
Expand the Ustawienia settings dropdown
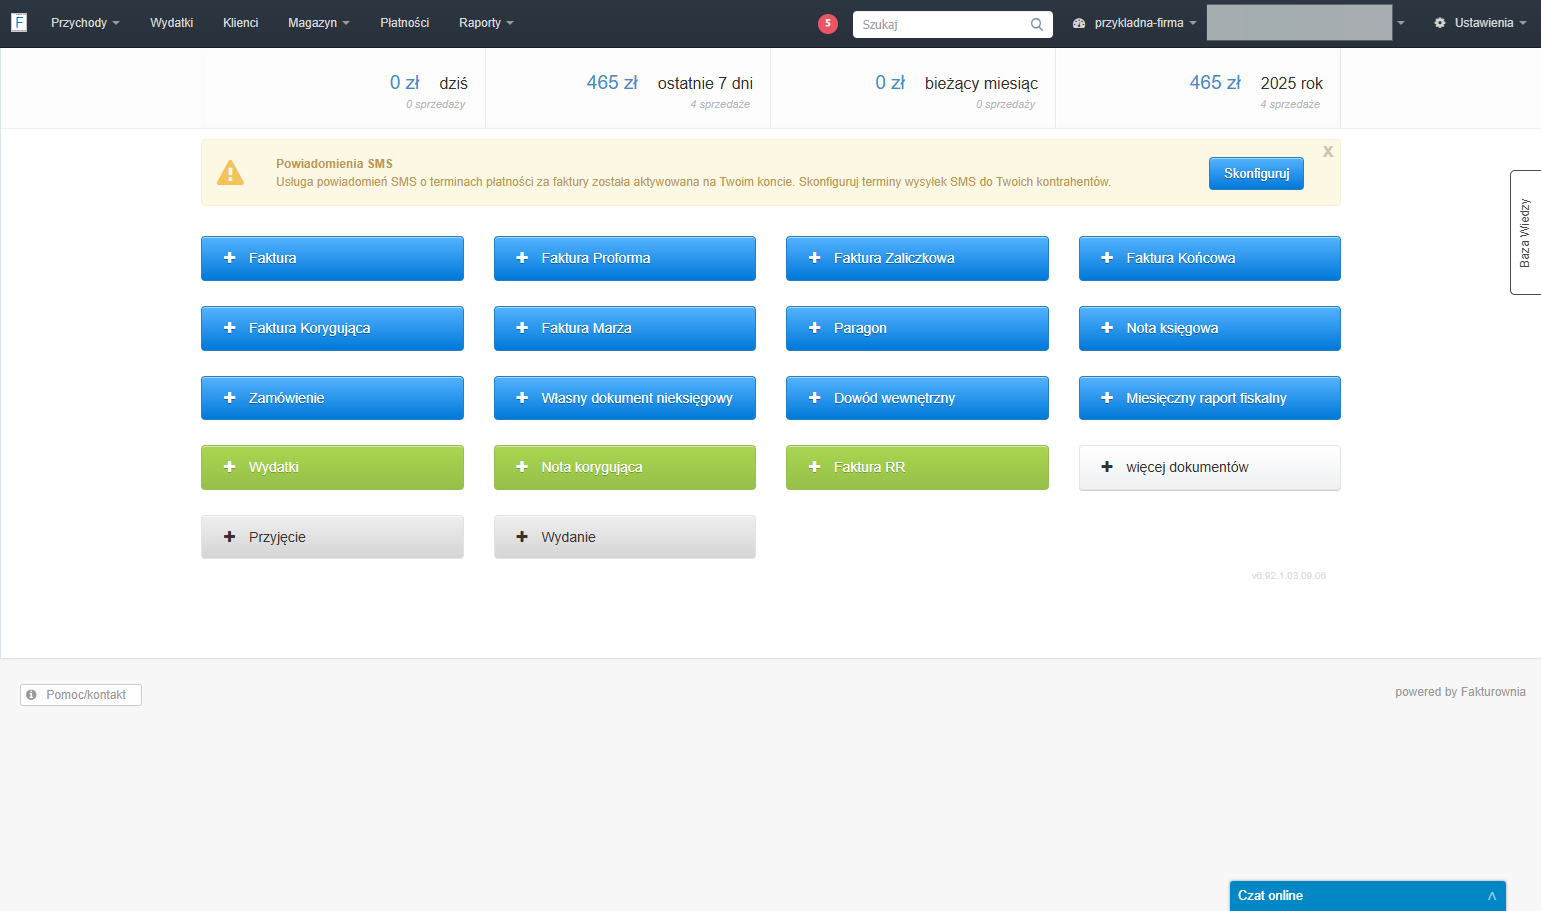coord(1480,23)
